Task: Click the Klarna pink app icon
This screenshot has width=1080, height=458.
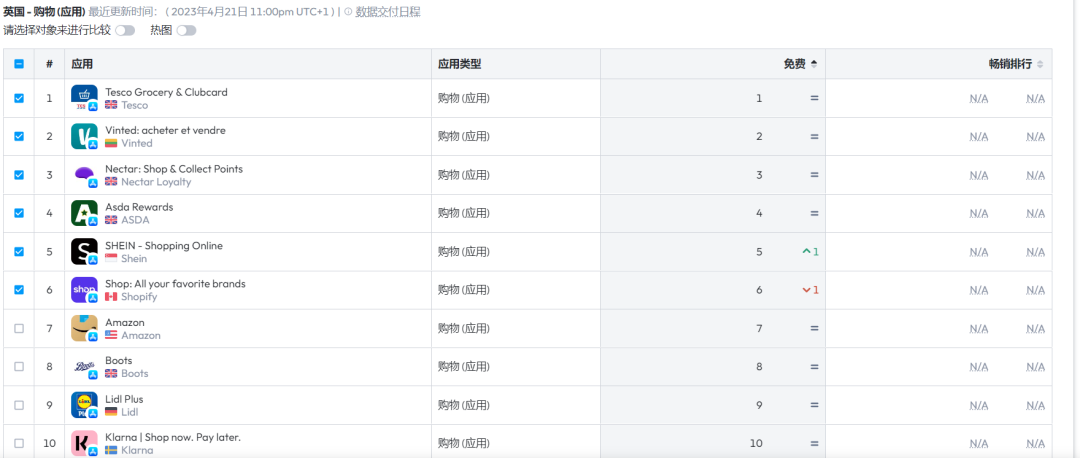Action: tap(84, 442)
